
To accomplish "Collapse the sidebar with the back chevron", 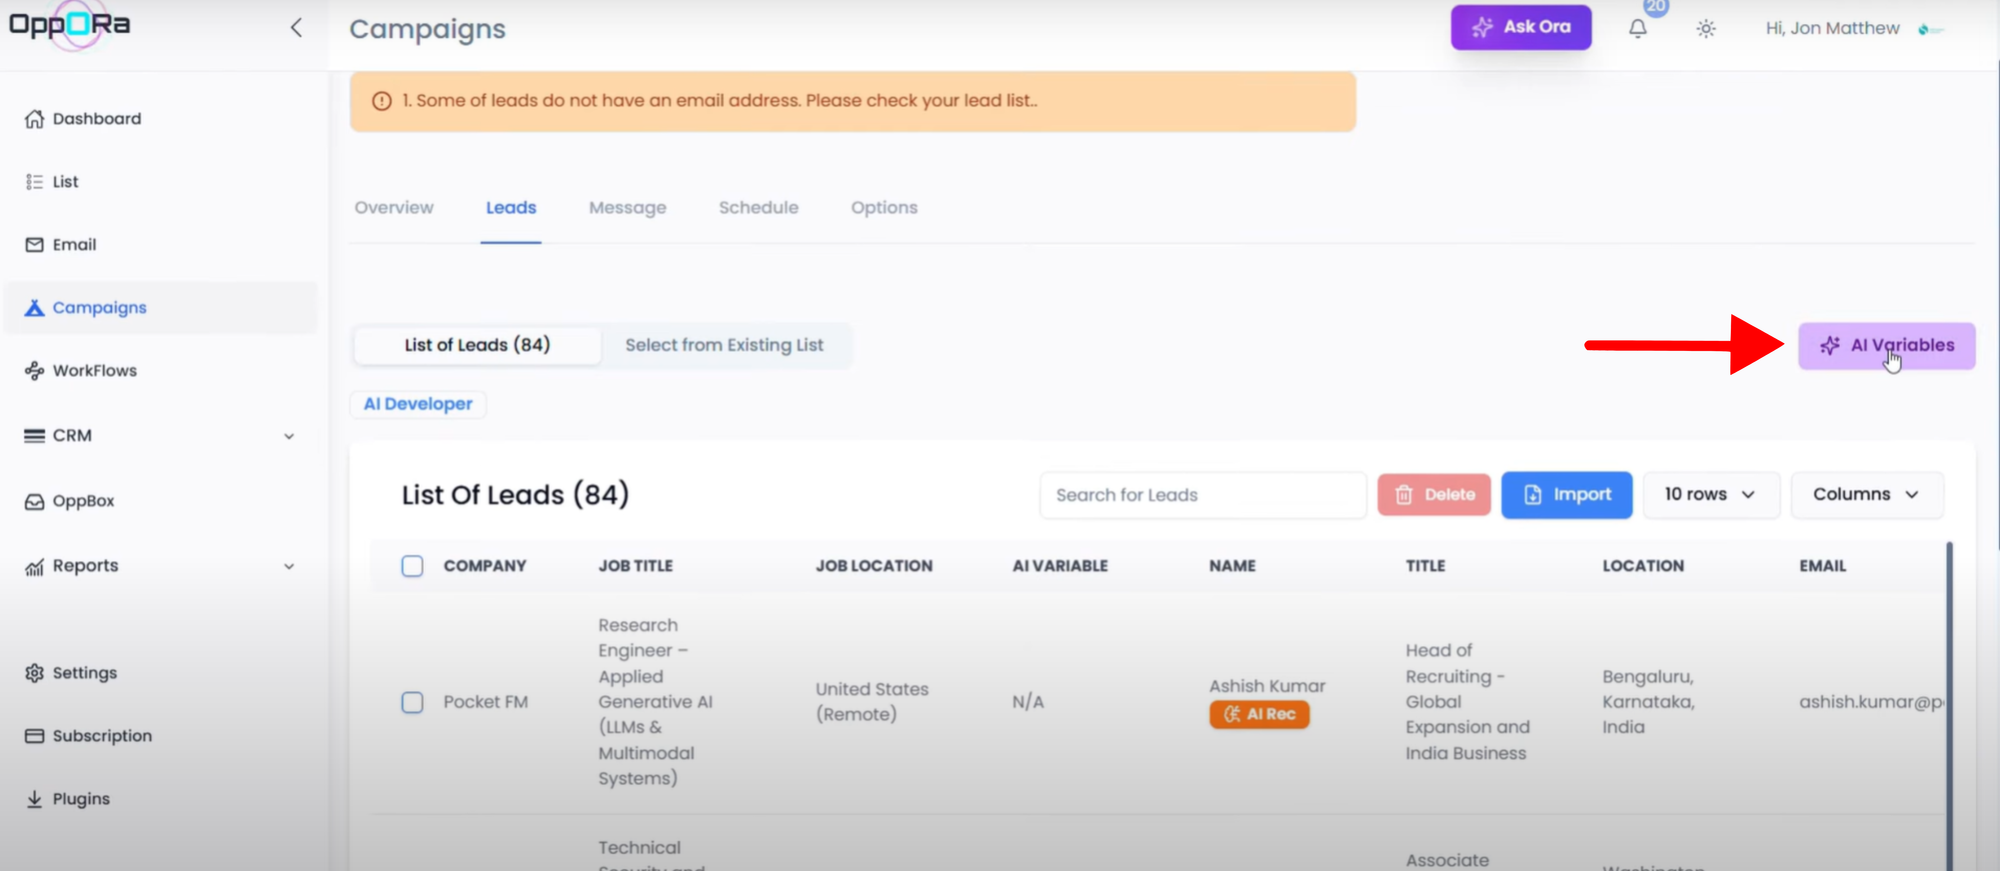I will (296, 28).
